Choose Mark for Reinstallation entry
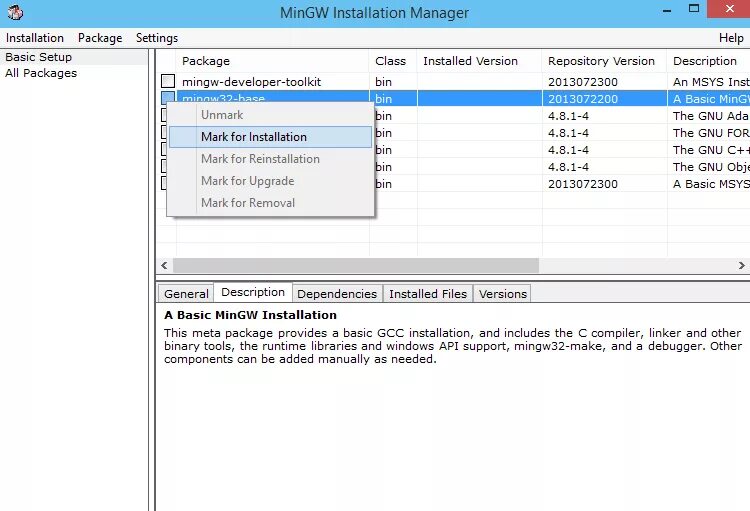Image resolution: width=750 pixels, height=511 pixels. coord(270,159)
